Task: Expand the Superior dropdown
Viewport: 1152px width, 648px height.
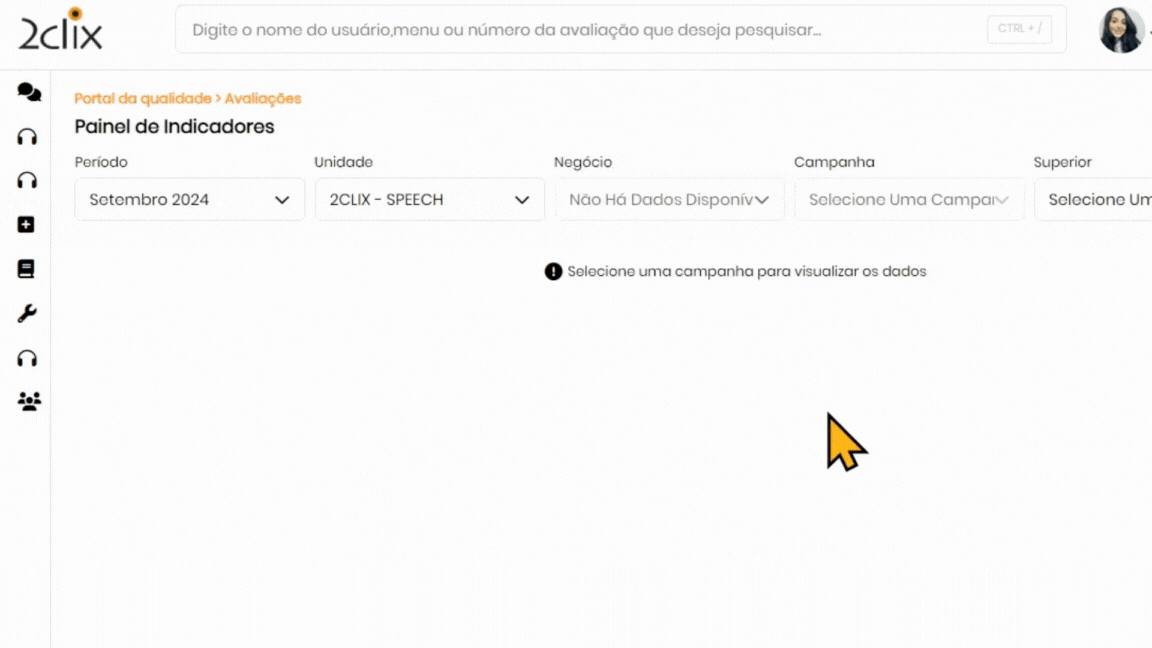Action: [x=1095, y=200]
